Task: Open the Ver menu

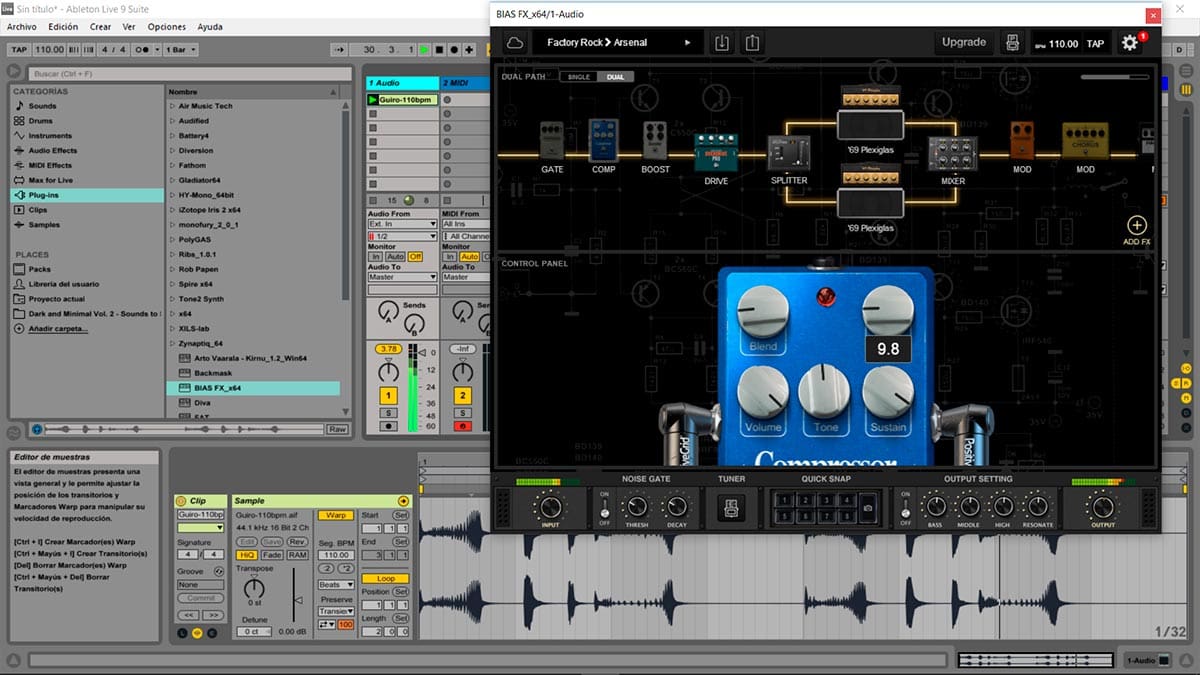Action: coord(129,27)
